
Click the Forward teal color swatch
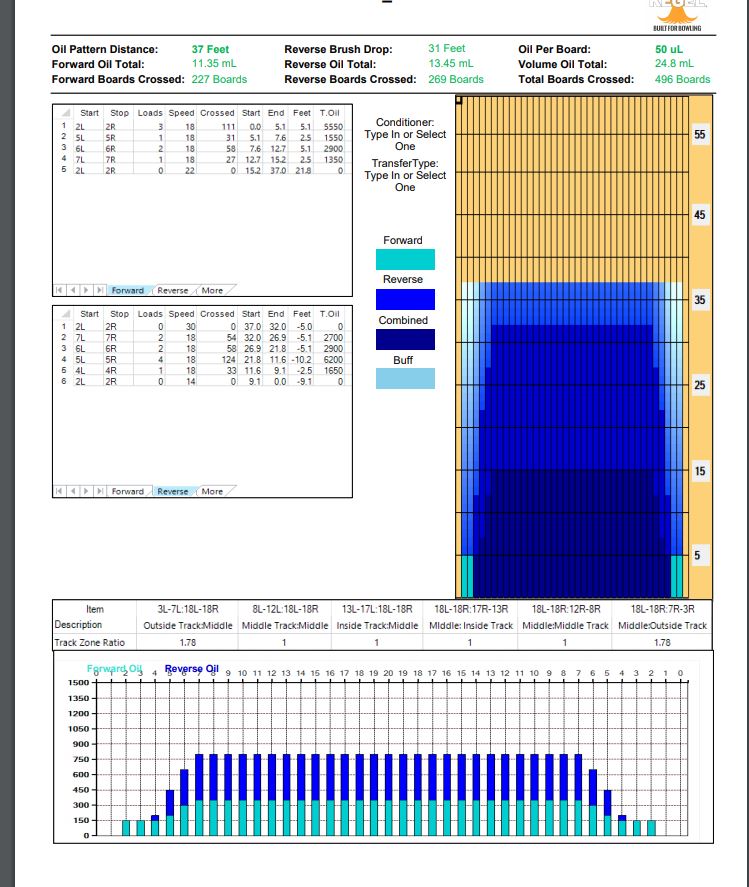coord(405,259)
